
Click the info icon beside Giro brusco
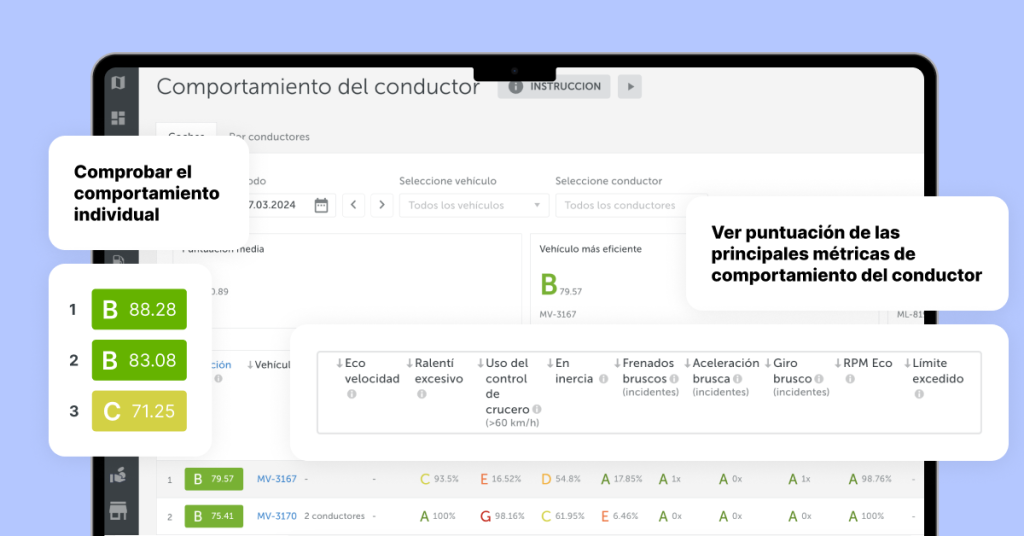pos(819,379)
